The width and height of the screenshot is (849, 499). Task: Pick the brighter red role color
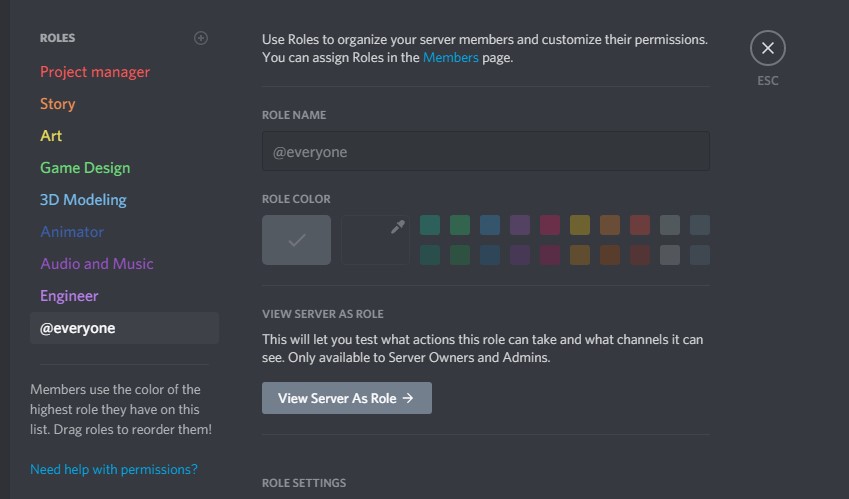click(640, 225)
